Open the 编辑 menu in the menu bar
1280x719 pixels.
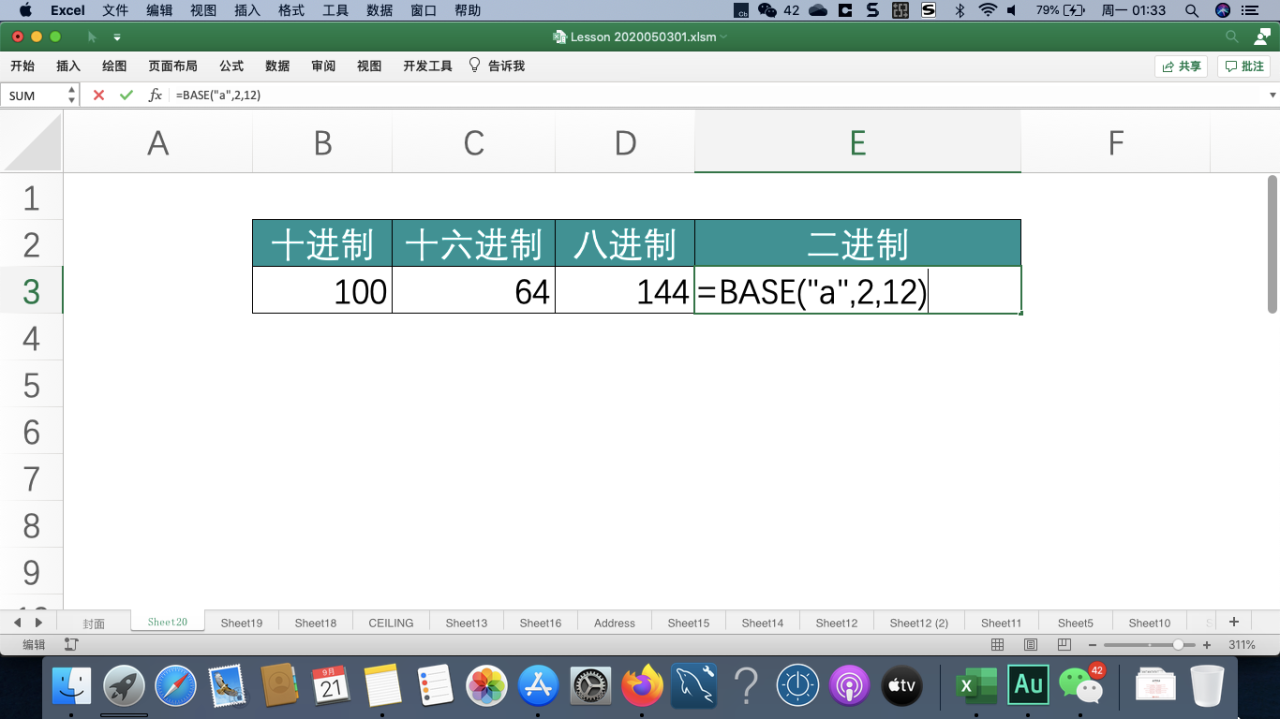(x=159, y=10)
